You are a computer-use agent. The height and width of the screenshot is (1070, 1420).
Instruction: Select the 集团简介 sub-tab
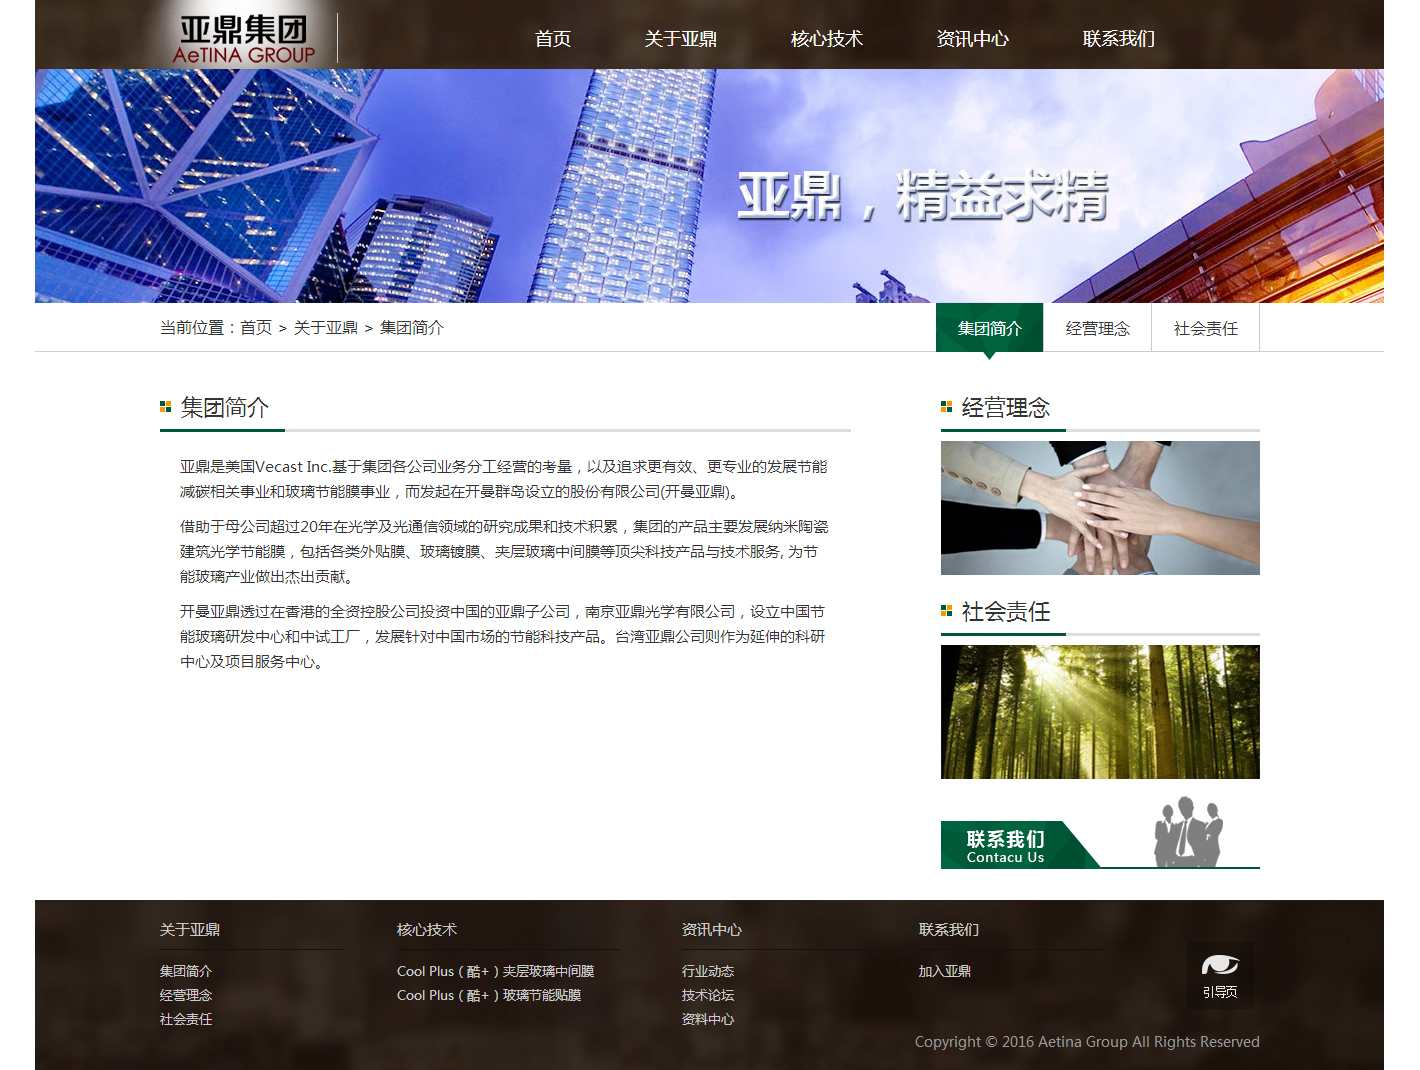(x=990, y=328)
